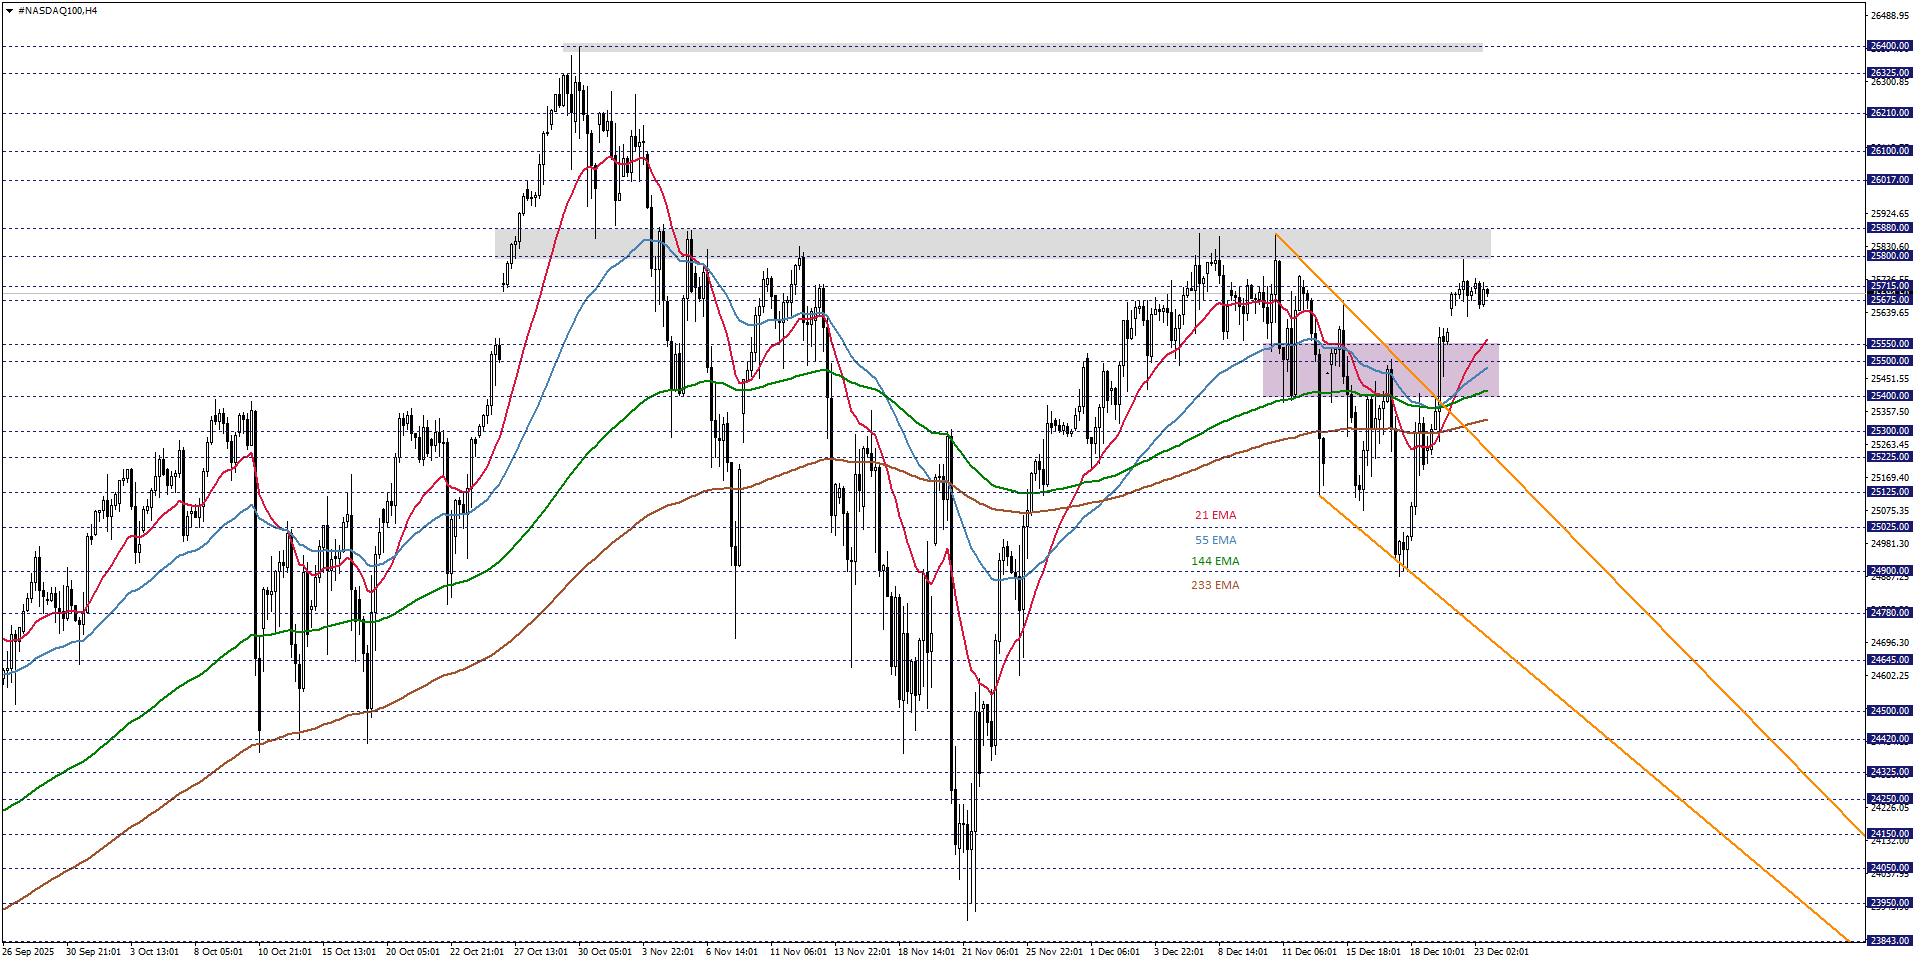
Task: Click the 25880.00 resistance price tag
Action: click(x=1889, y=229)
